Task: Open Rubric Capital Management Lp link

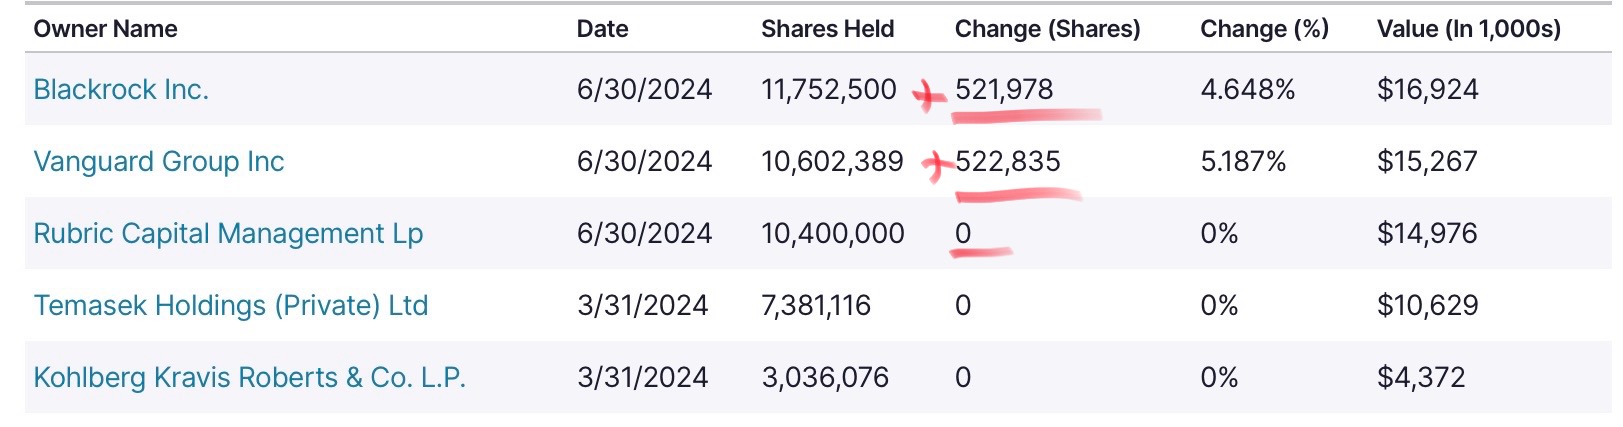Action: click(x=228, y=234)
